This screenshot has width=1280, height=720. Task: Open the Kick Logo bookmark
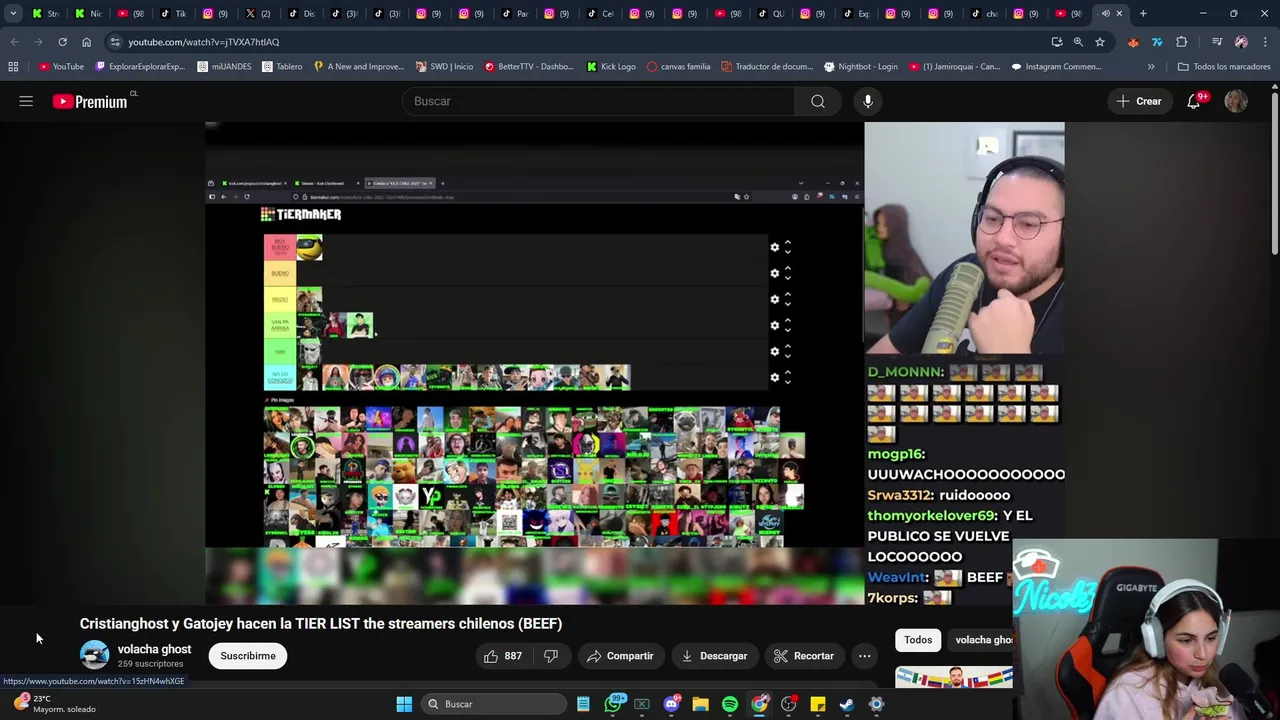pos(611,67)
